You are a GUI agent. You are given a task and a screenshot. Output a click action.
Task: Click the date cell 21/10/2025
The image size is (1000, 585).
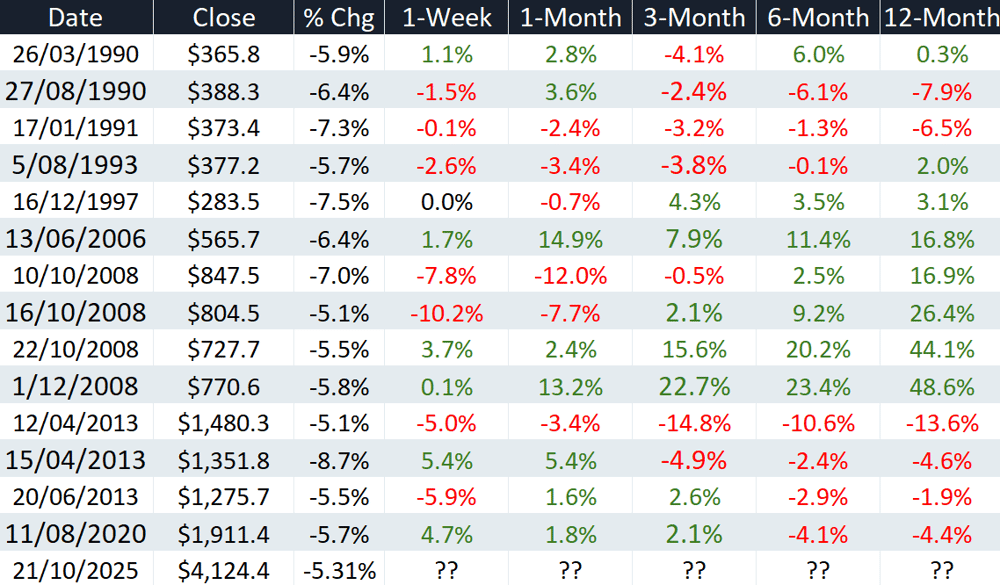(76, 570)
